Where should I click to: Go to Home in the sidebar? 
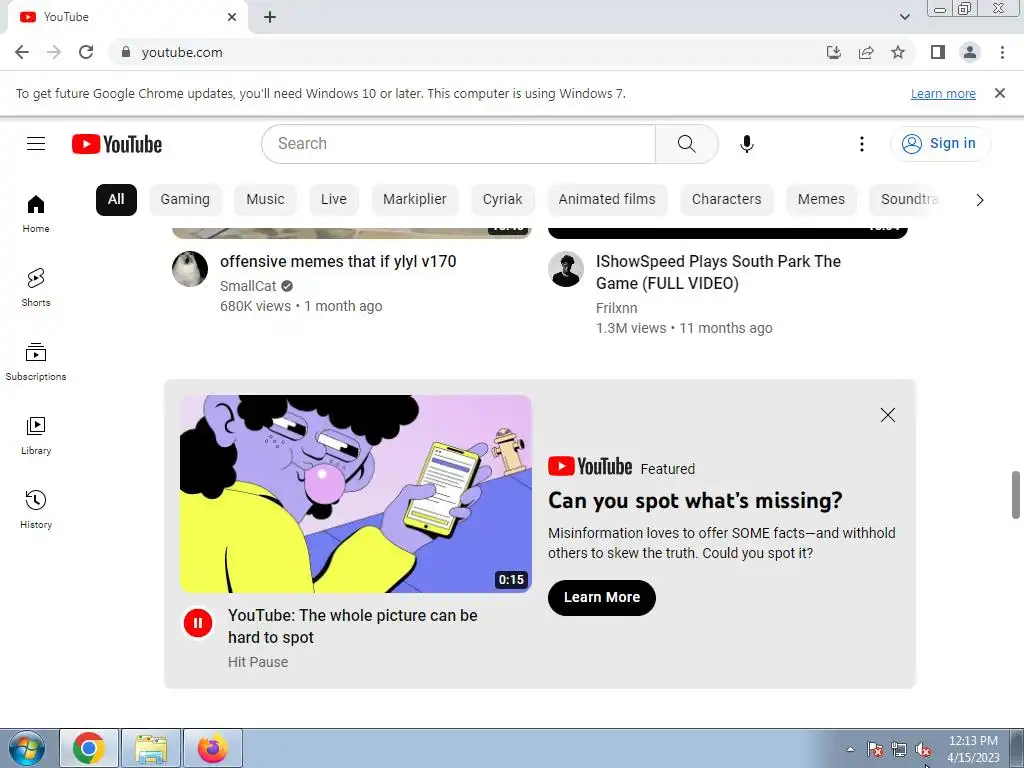point(36,214)
